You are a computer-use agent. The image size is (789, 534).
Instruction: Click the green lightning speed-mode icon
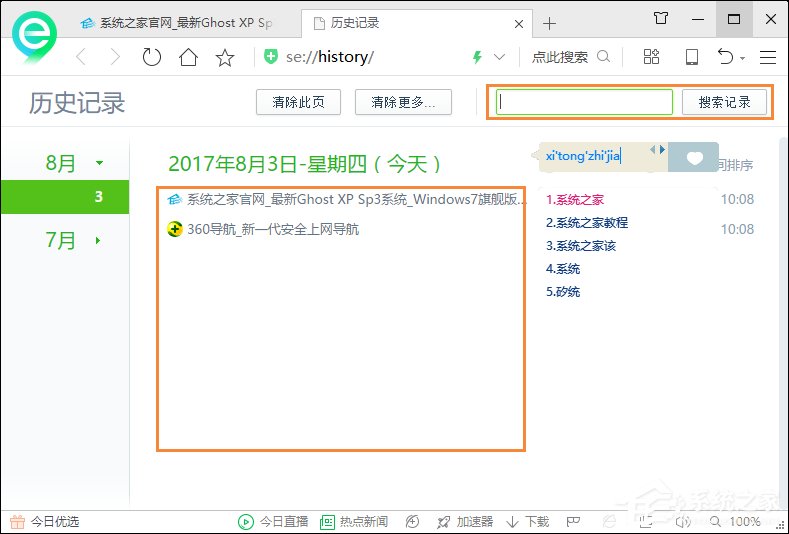pos(477,57)
